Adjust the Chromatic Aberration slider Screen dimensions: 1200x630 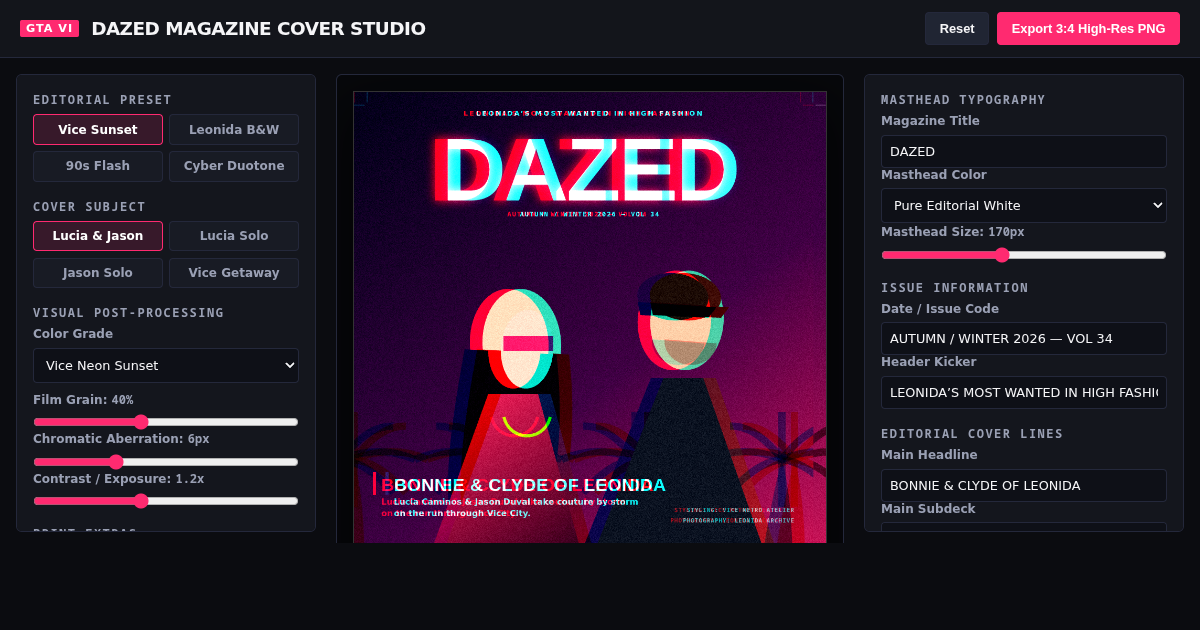point(166,462)
